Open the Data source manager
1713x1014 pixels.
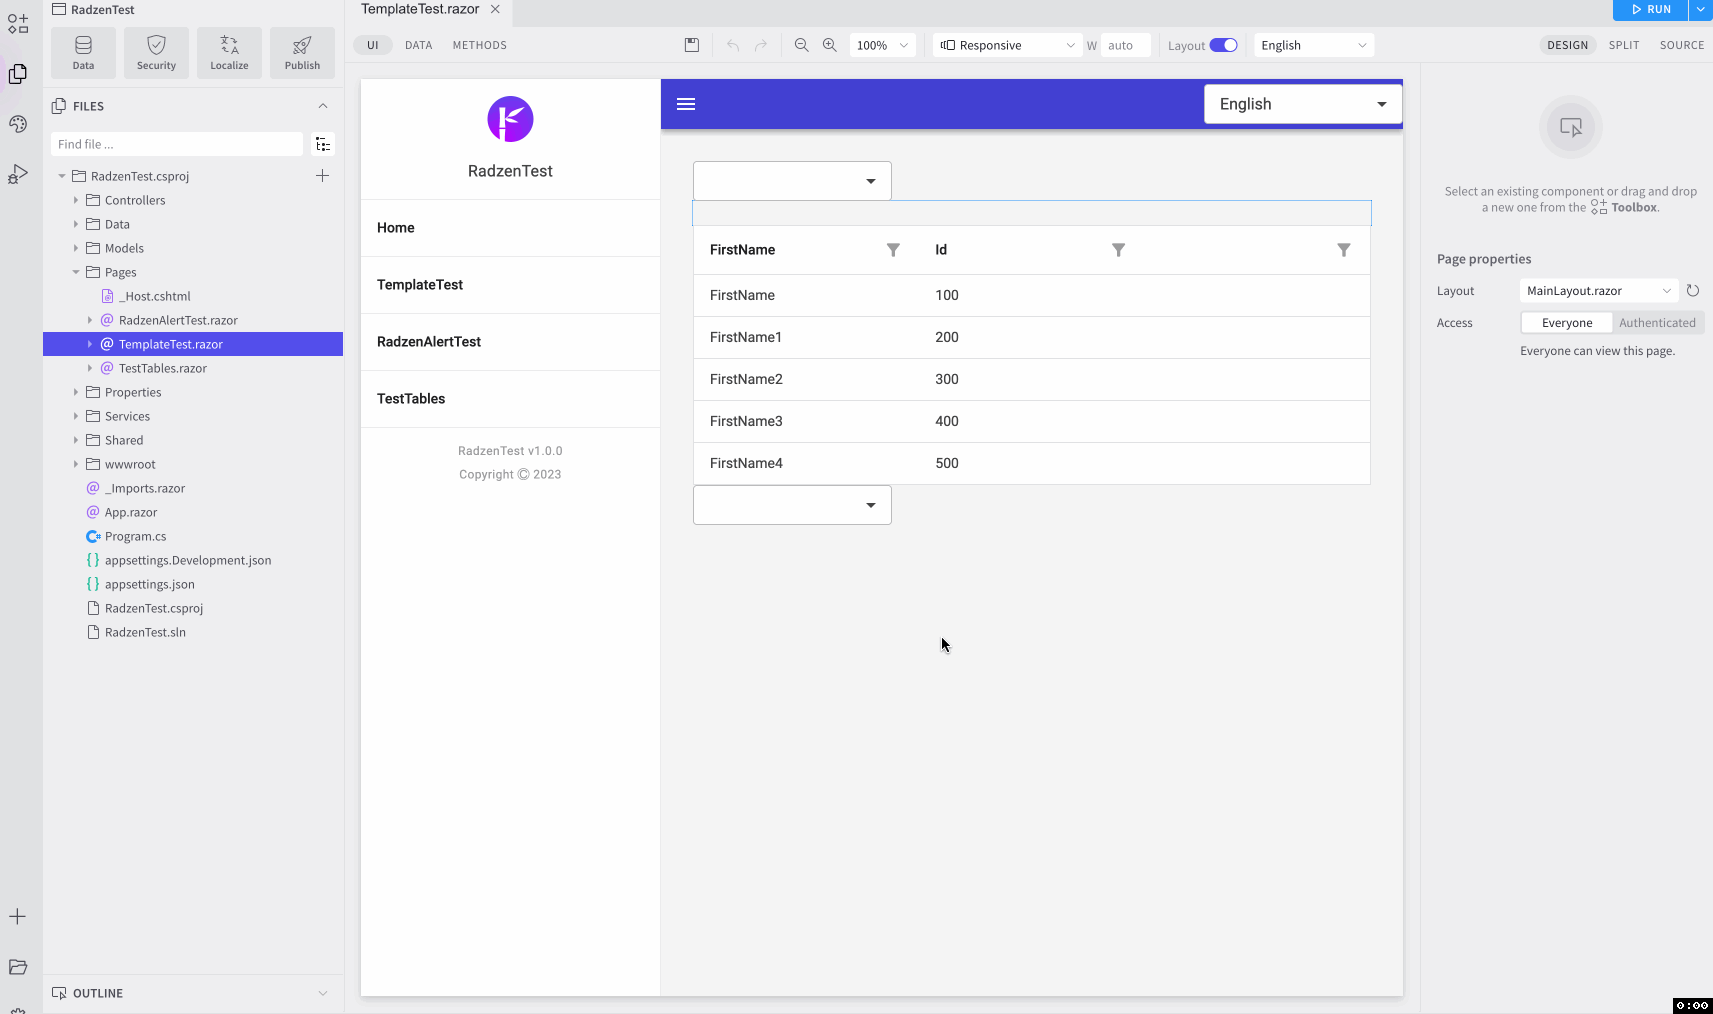coord(83,52)
